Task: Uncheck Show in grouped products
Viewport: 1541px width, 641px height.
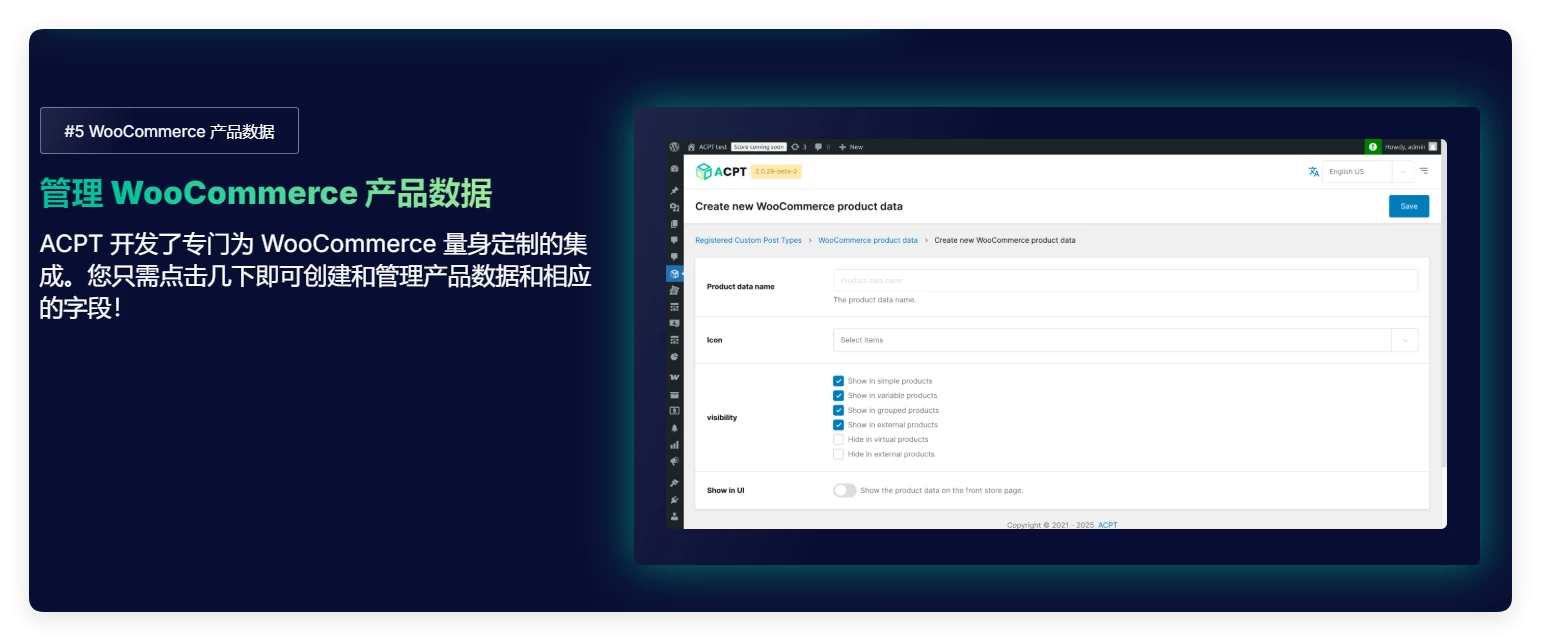Action: pyautogui.click(x=838, y=410)
